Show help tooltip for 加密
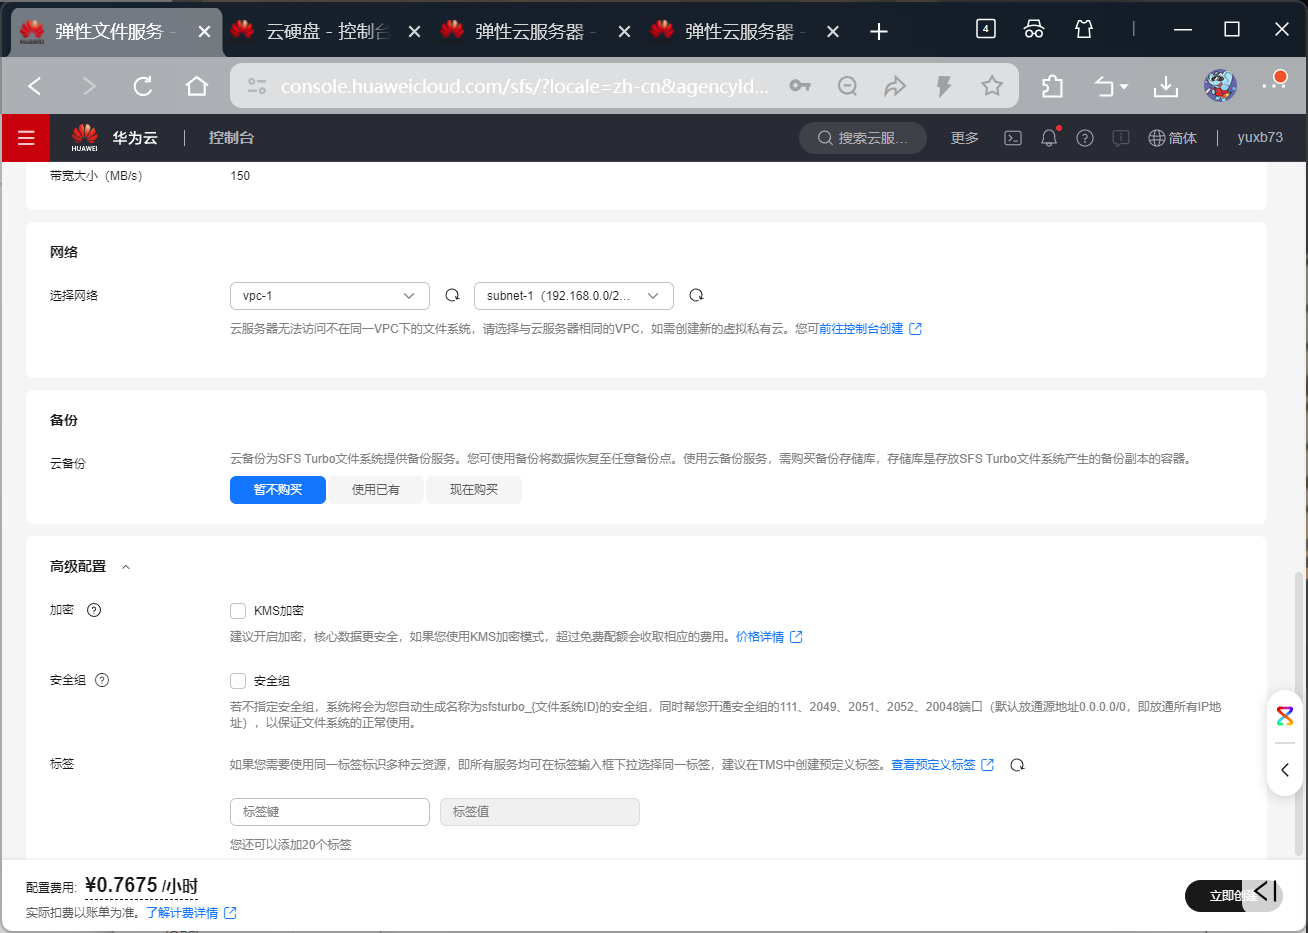This screenshot has width=1308, height=933. (x=94, y=610)
